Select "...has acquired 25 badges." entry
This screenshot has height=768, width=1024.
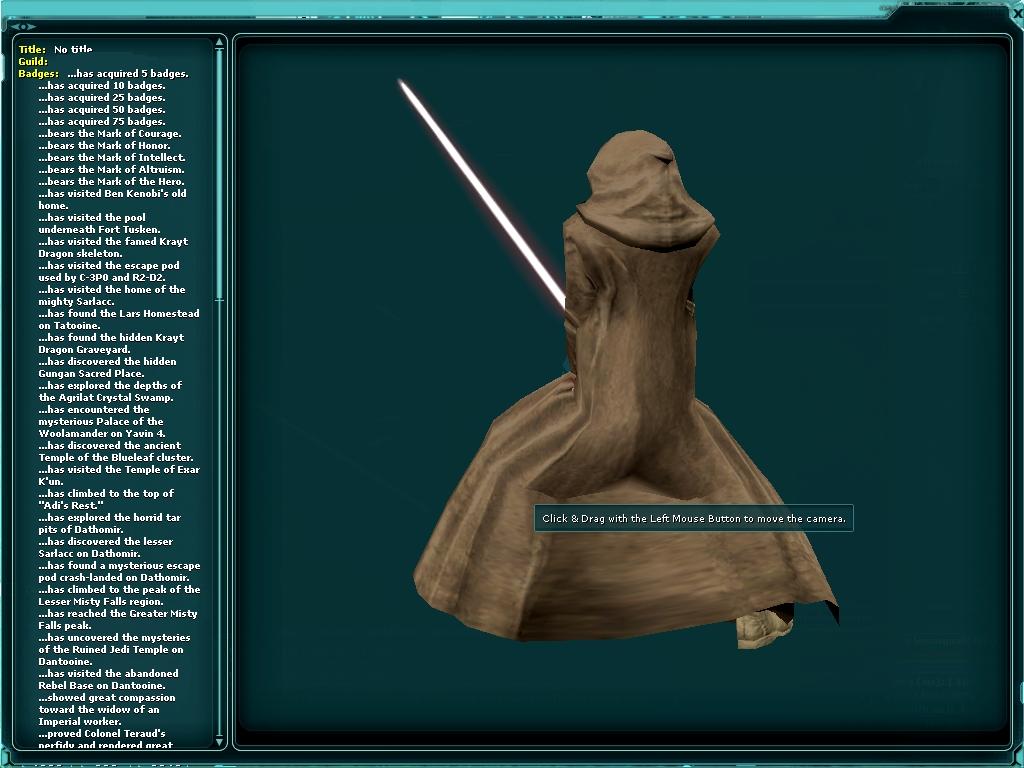[x=102, y=97]
